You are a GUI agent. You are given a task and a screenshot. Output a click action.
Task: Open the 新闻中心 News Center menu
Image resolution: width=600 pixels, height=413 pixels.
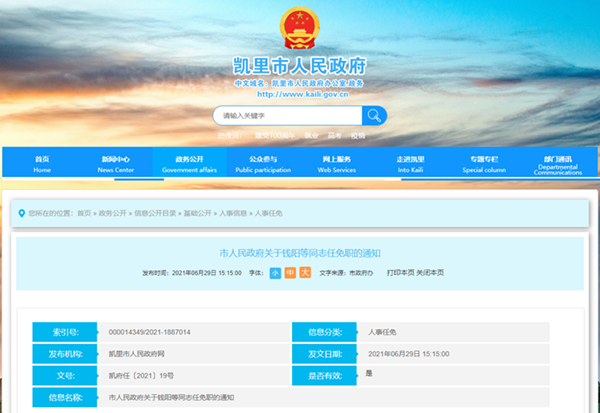click(x=115, y=164)
